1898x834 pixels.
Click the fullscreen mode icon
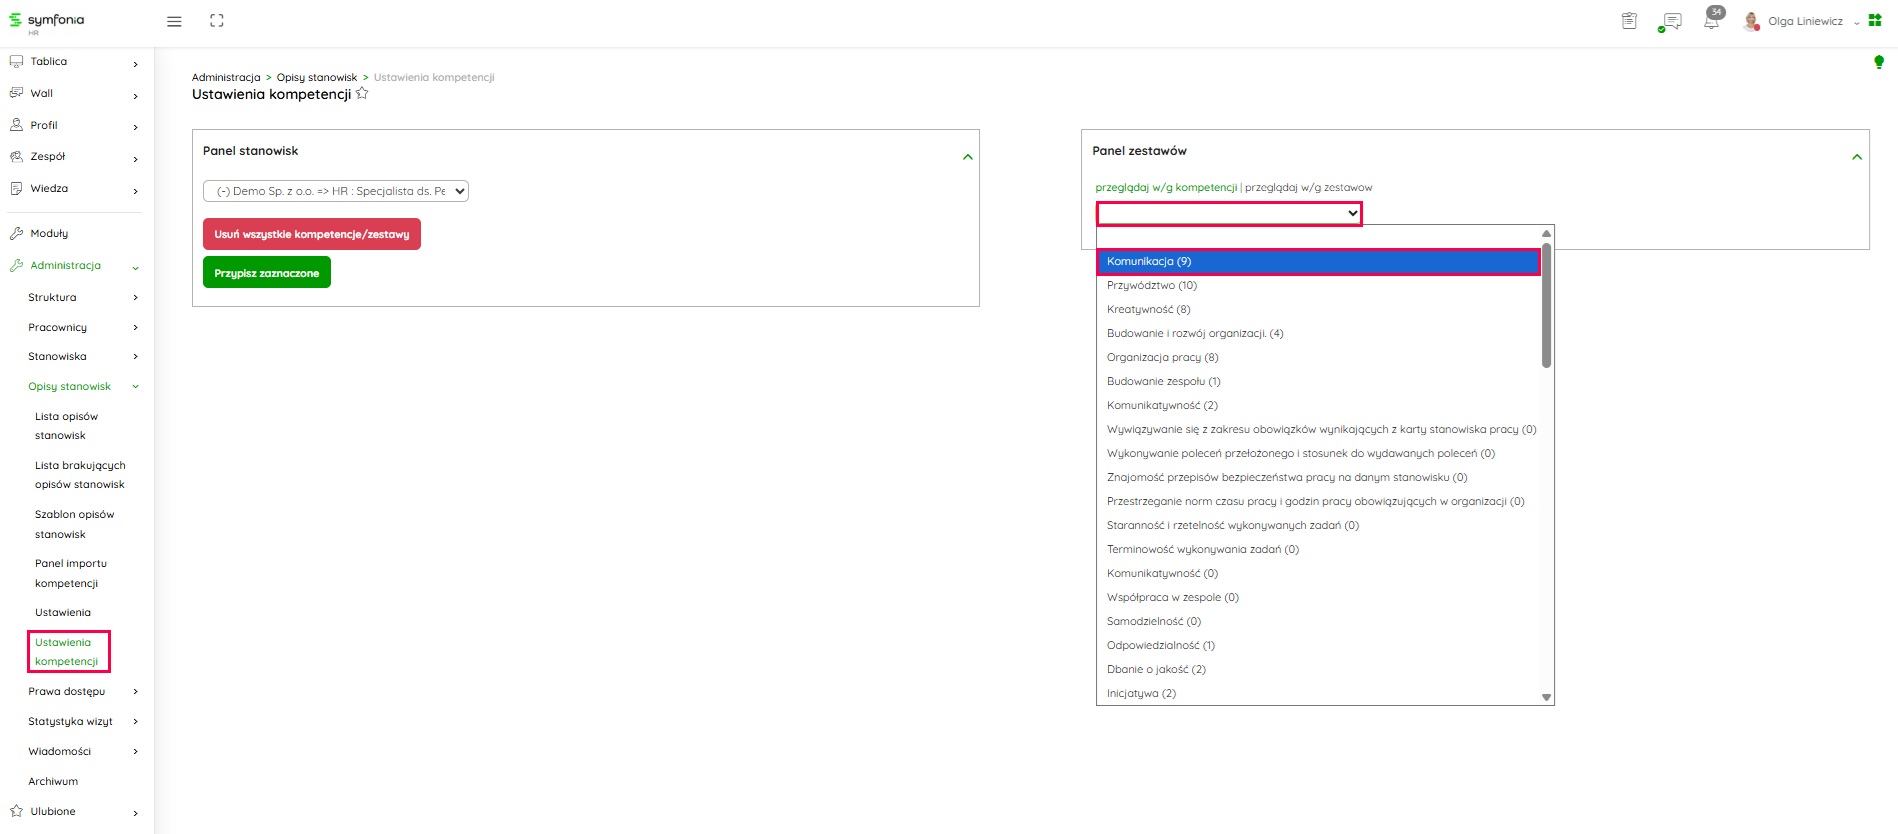click(x=216, y=21)
